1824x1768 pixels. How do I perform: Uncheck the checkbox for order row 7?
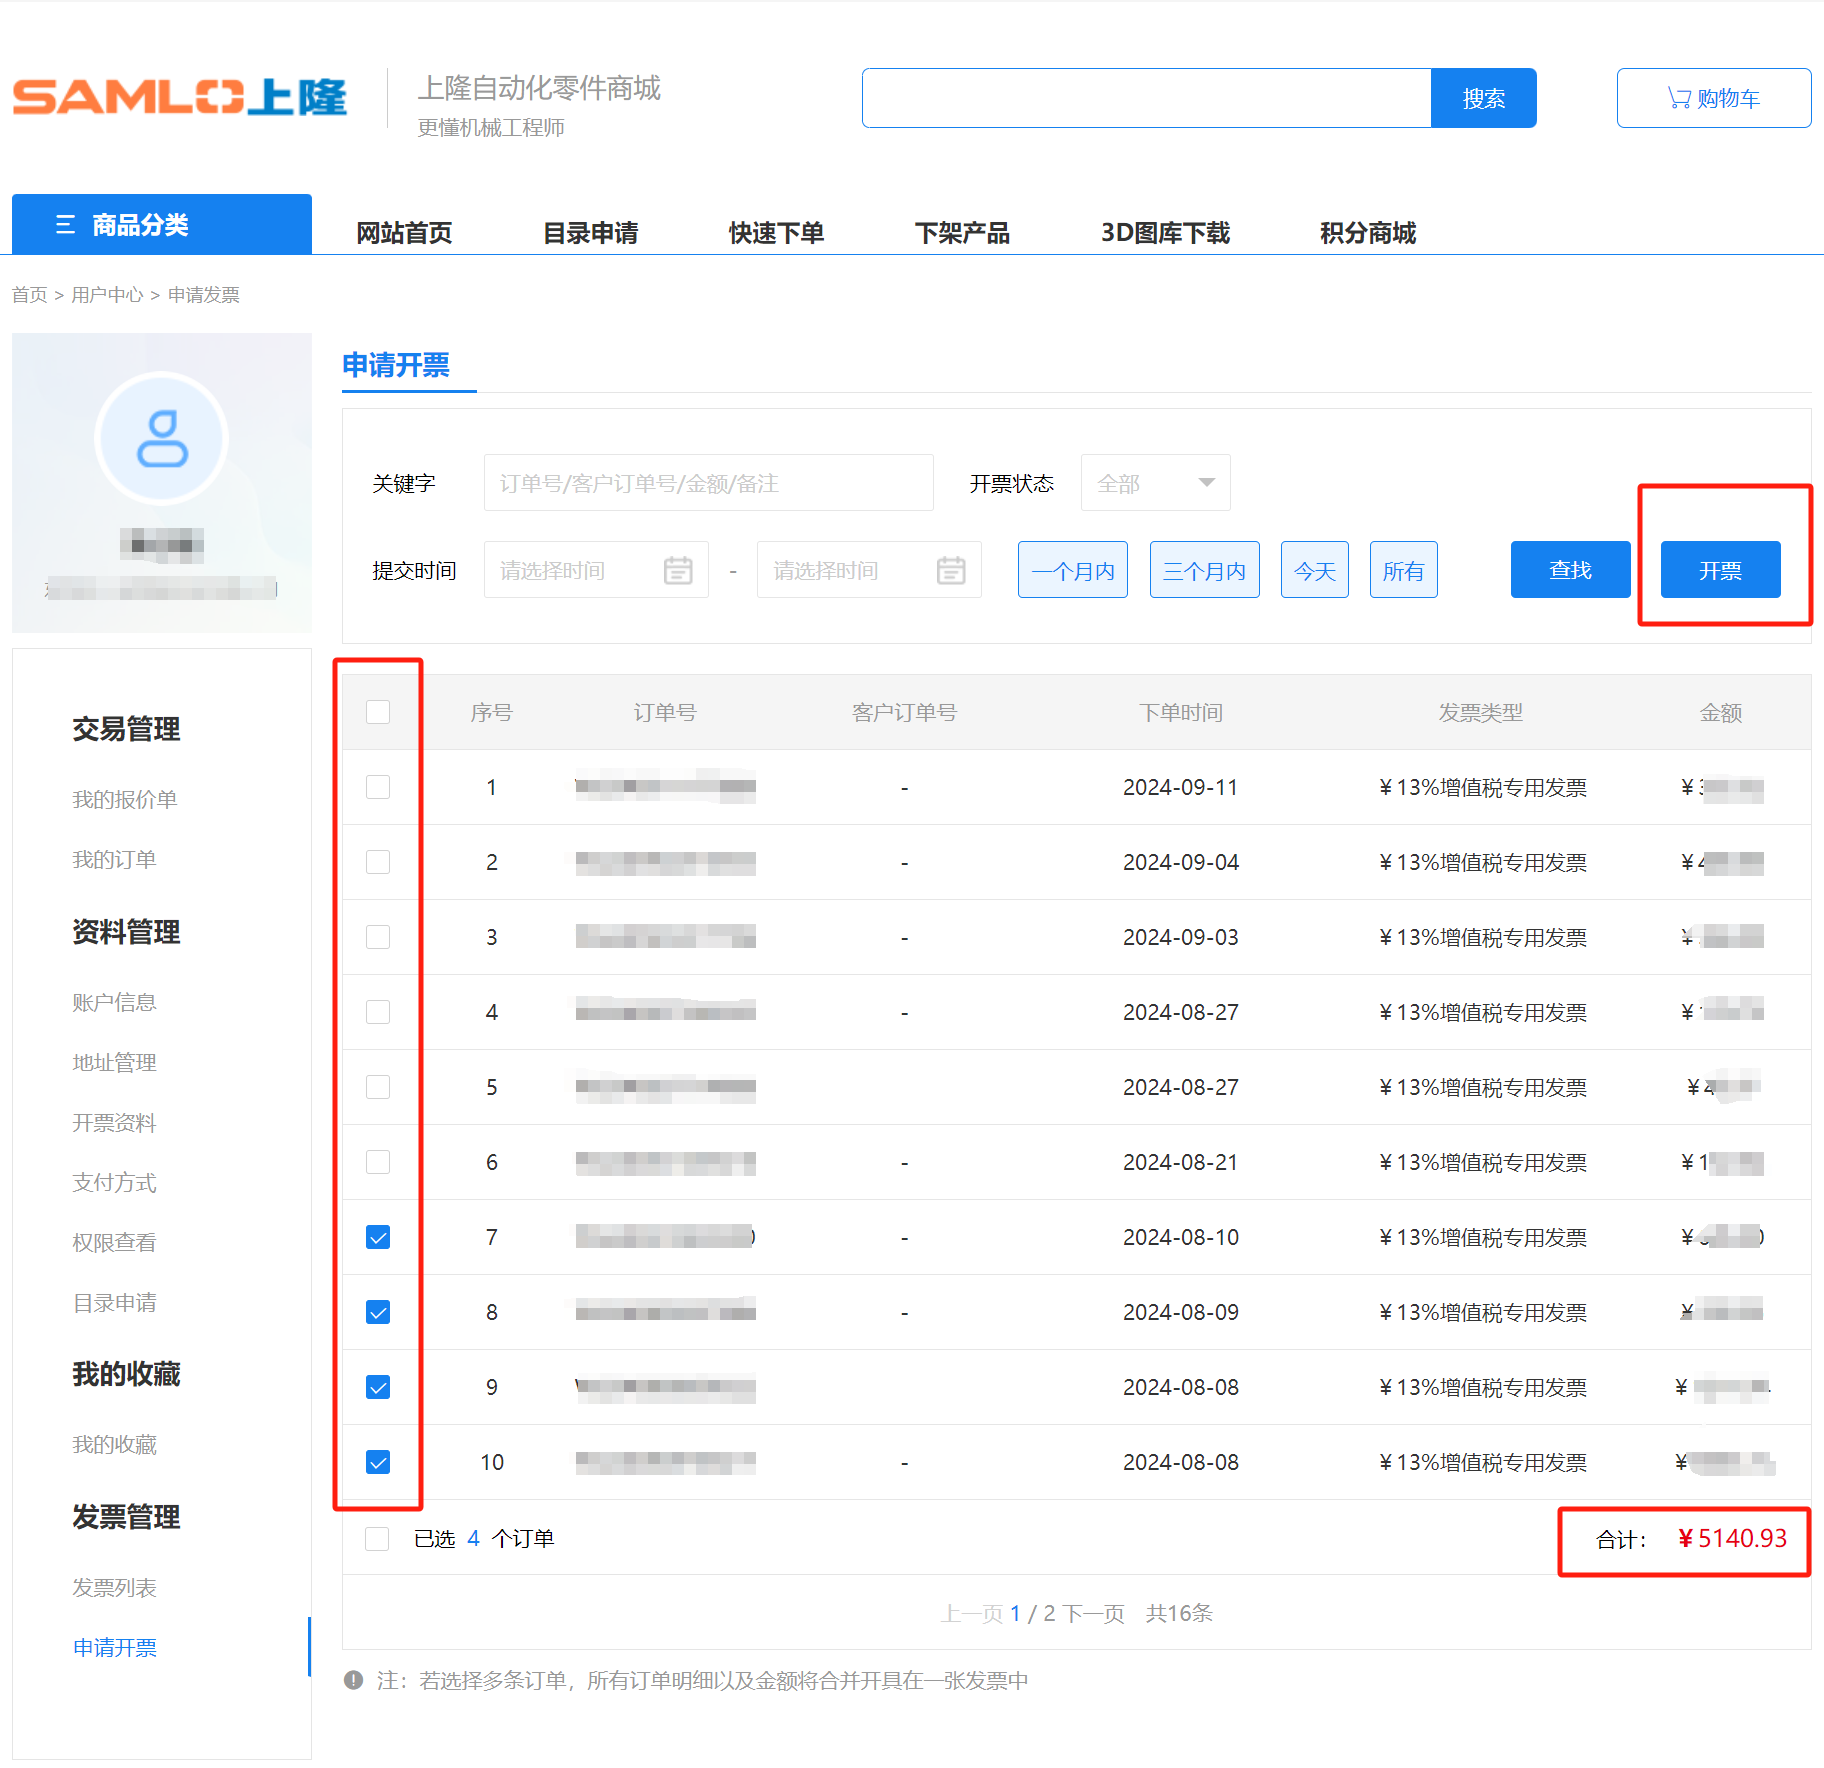[x=378, y=1237]
